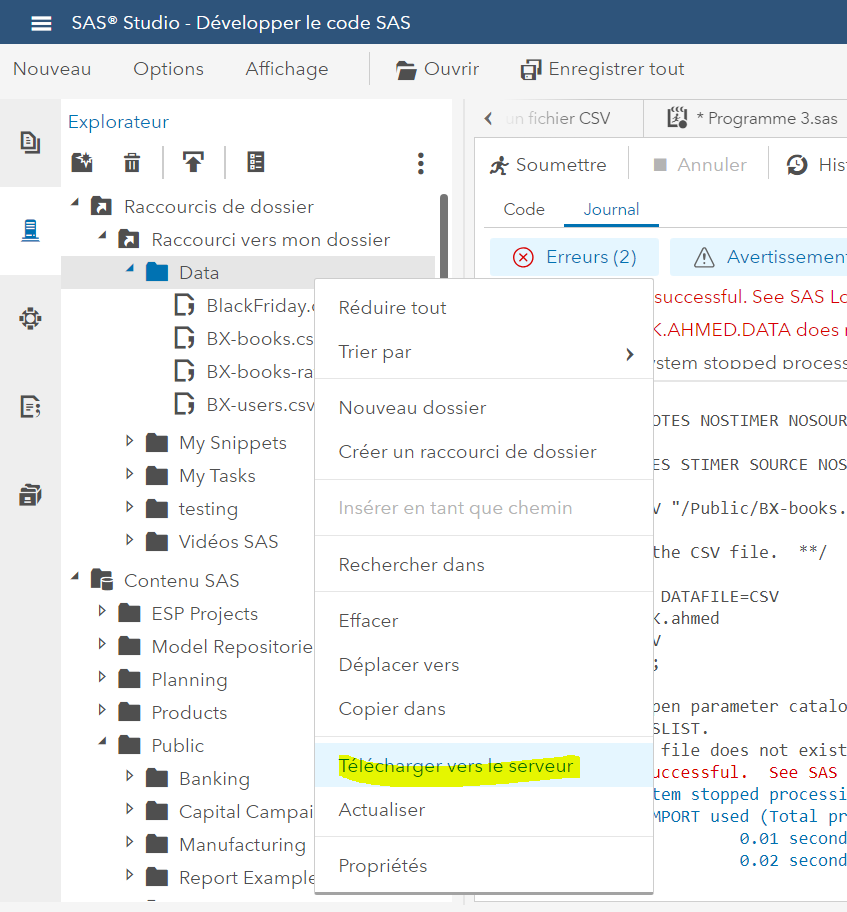Click the open files sidebar icon
Screen dimensions: 847x912
coord(30,142)
